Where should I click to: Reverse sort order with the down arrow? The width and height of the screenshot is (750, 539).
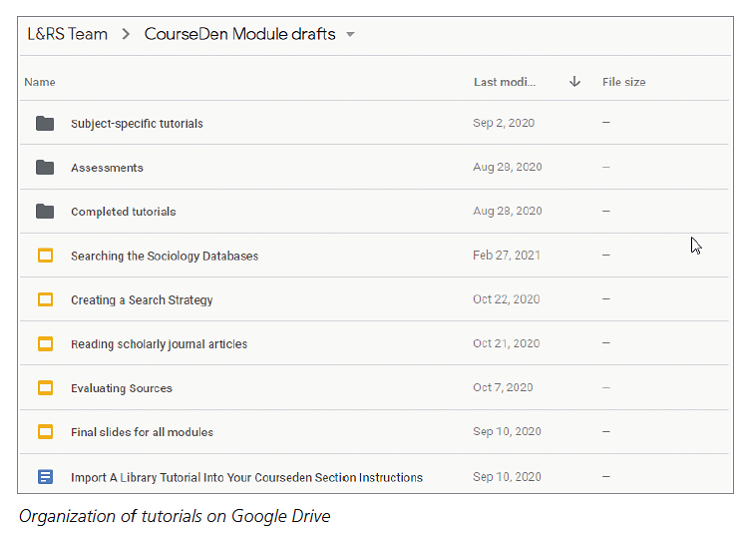(575, 82)
